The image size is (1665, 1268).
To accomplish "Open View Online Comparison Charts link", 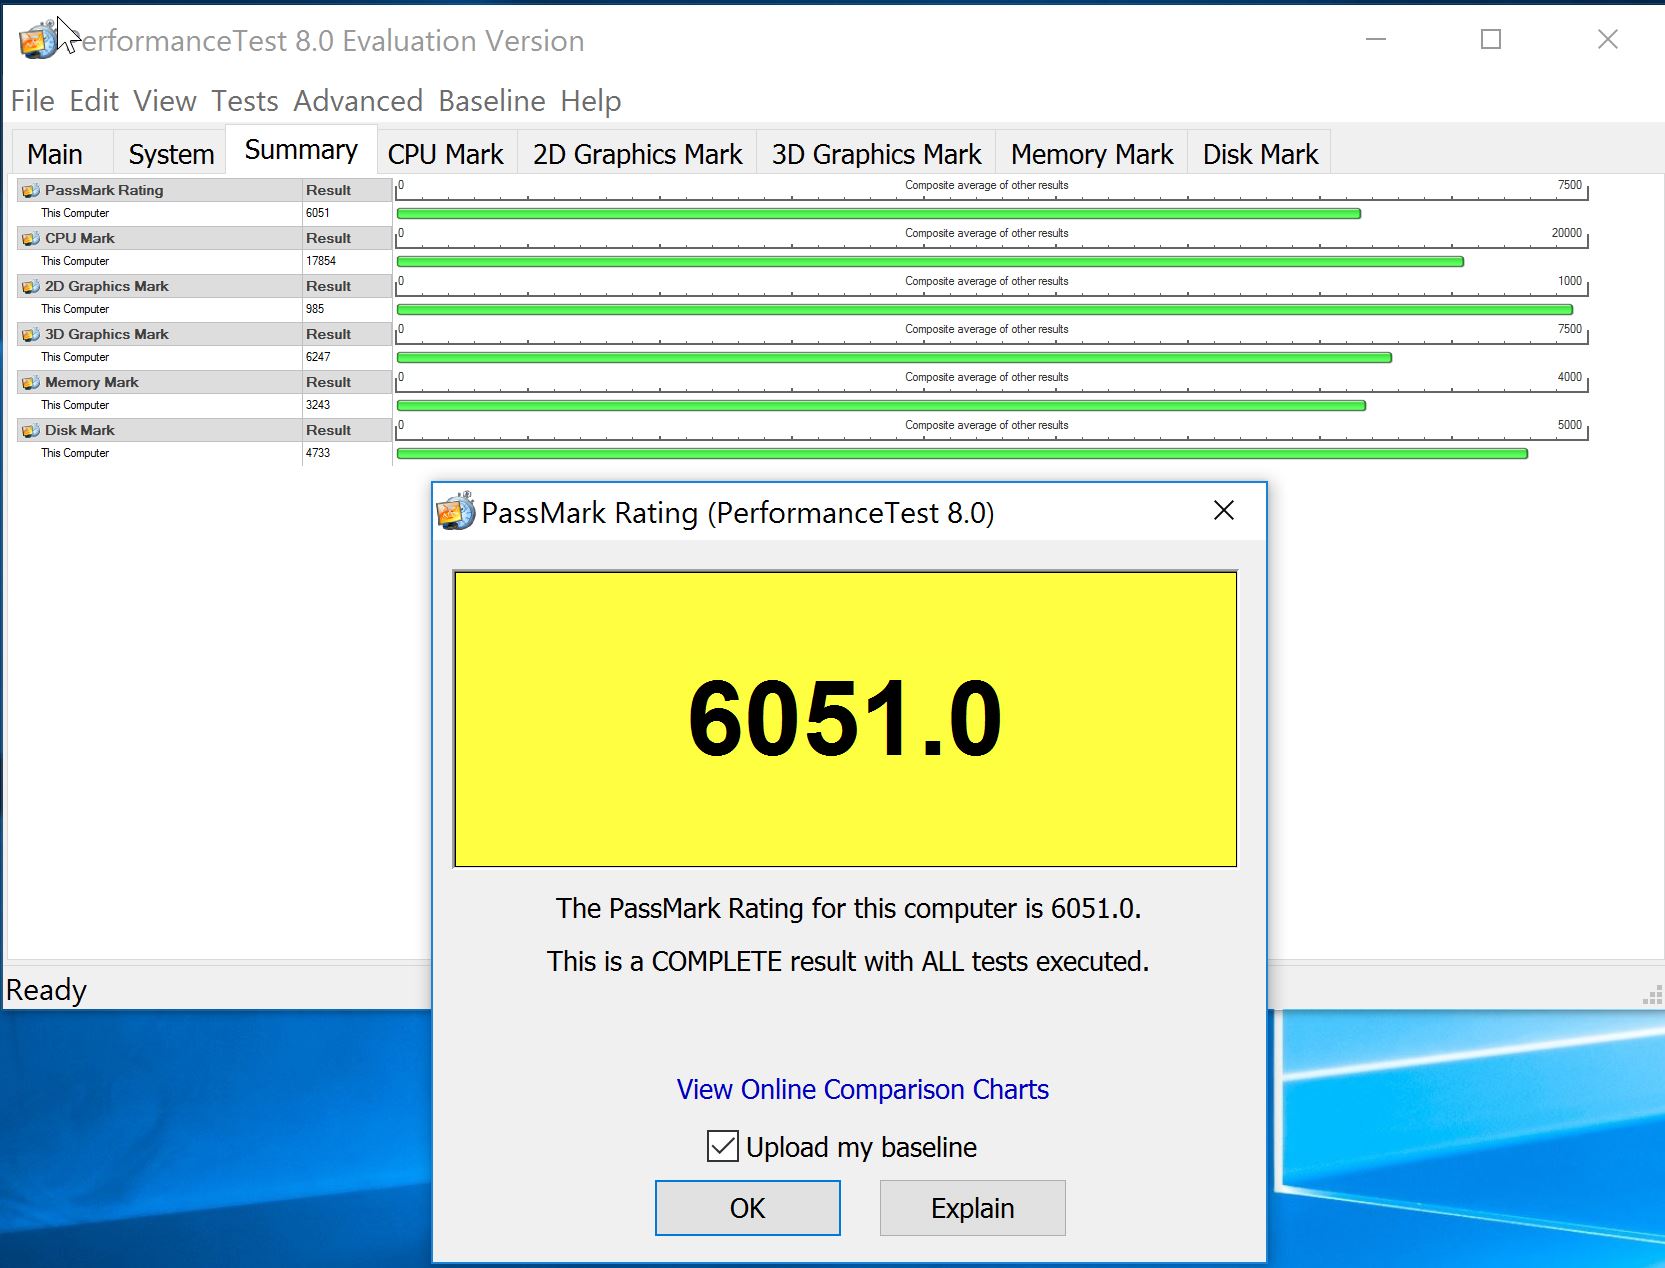I will (x=862, y=1089).
